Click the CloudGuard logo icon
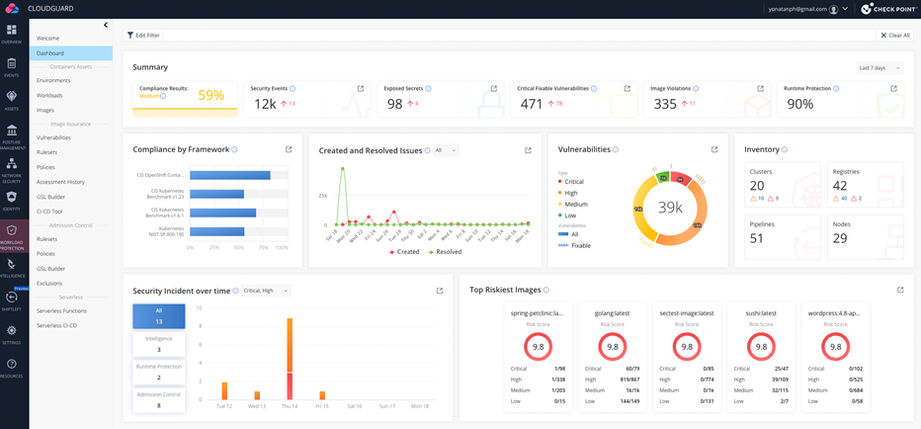 pos(12,9)
